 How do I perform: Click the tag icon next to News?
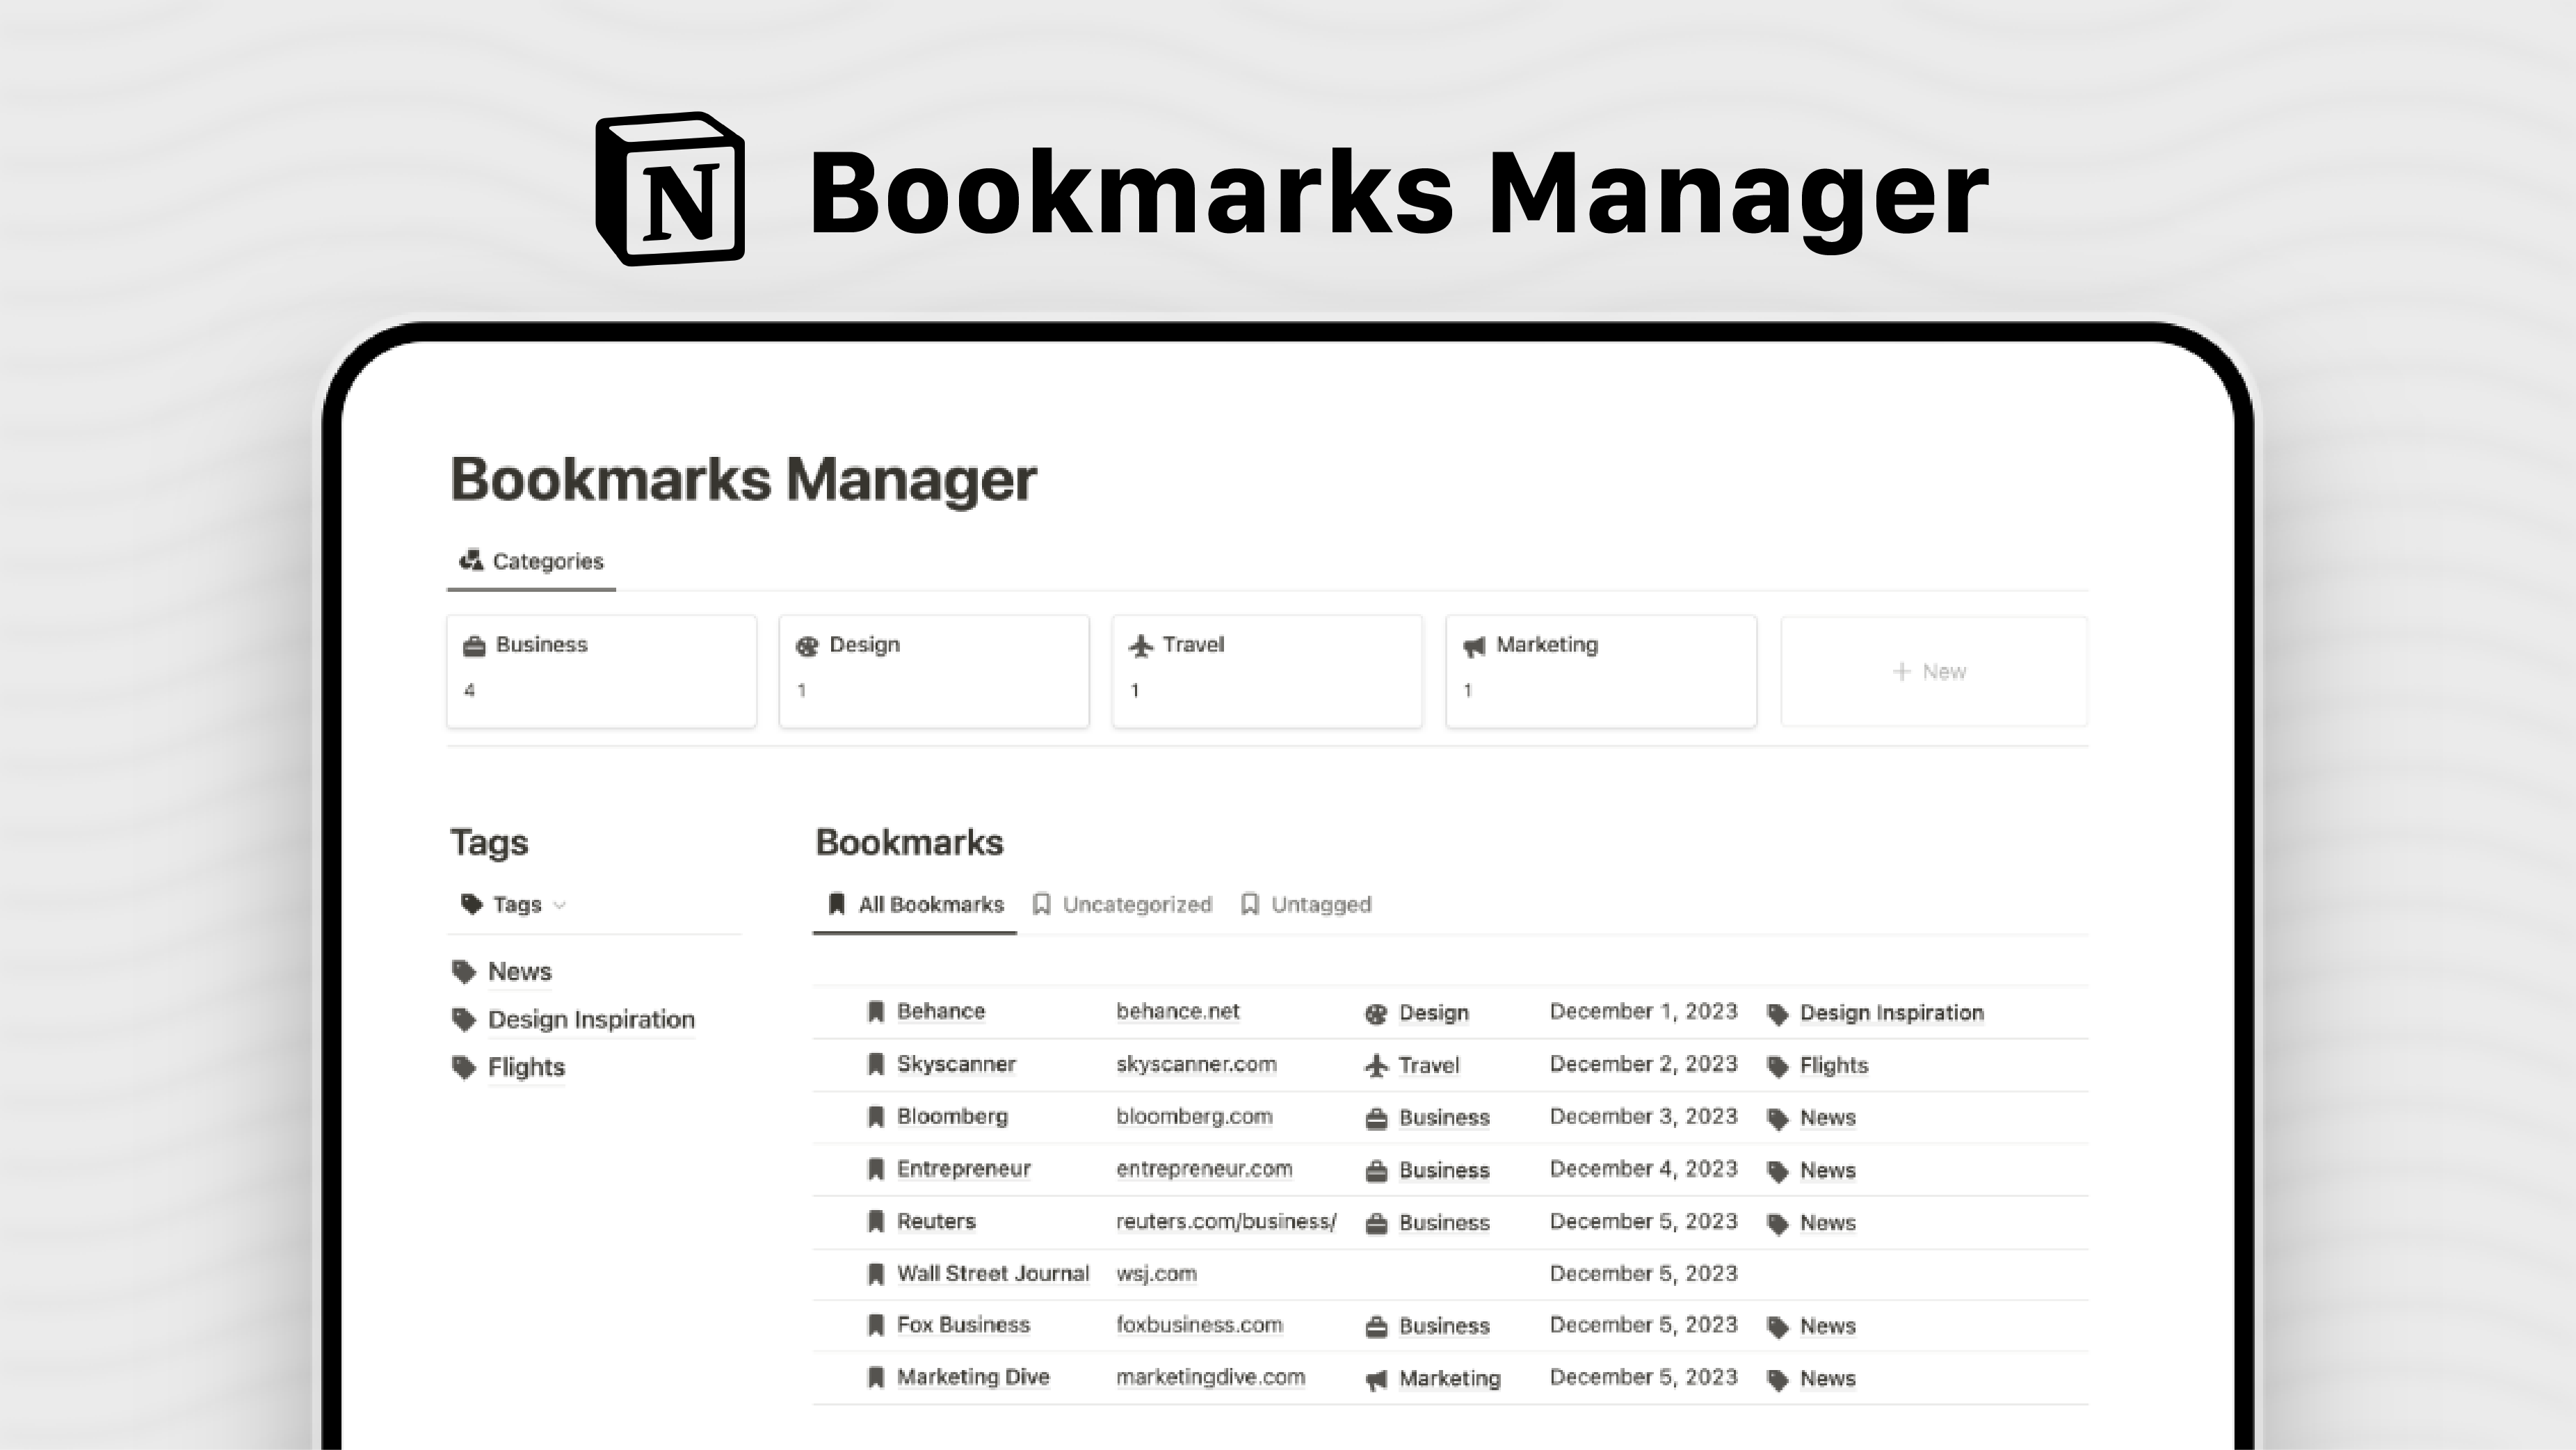[463, 970]
